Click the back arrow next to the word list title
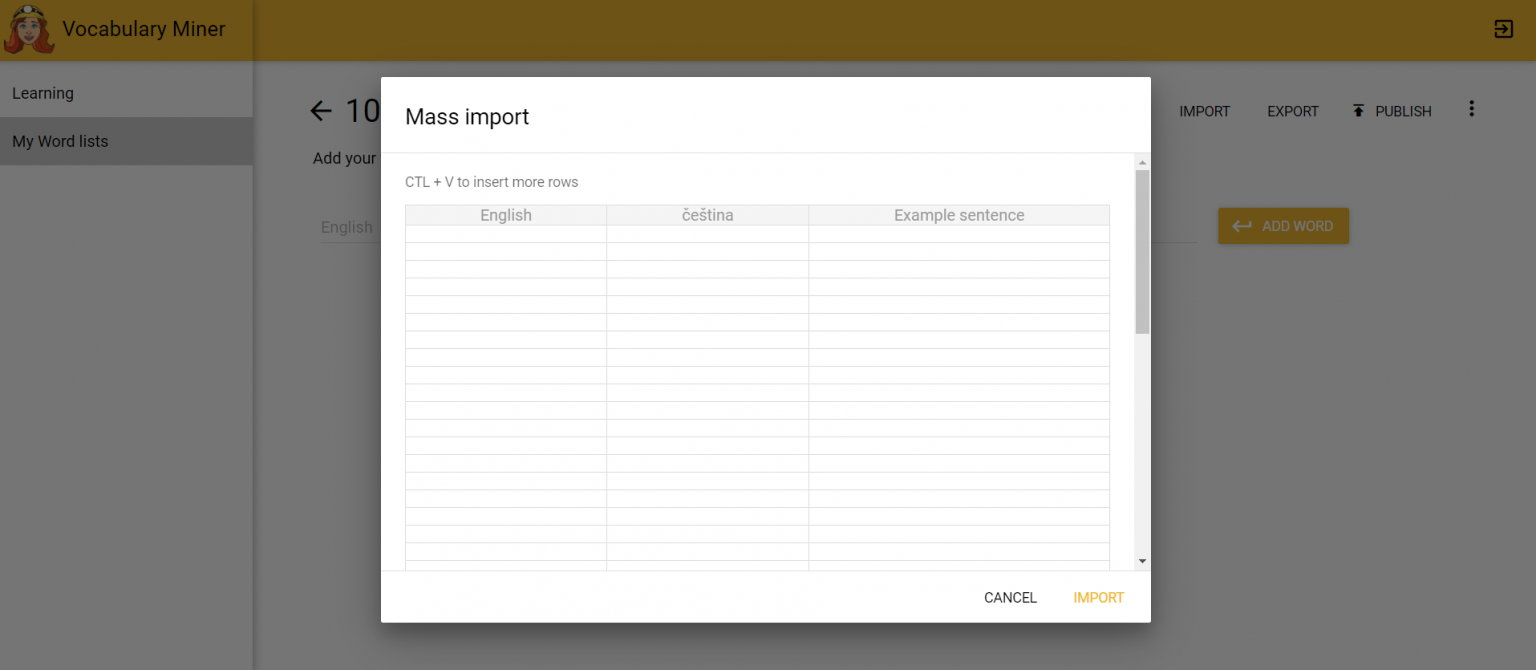Screen dimensions: 1536x670 click(320, 111)
